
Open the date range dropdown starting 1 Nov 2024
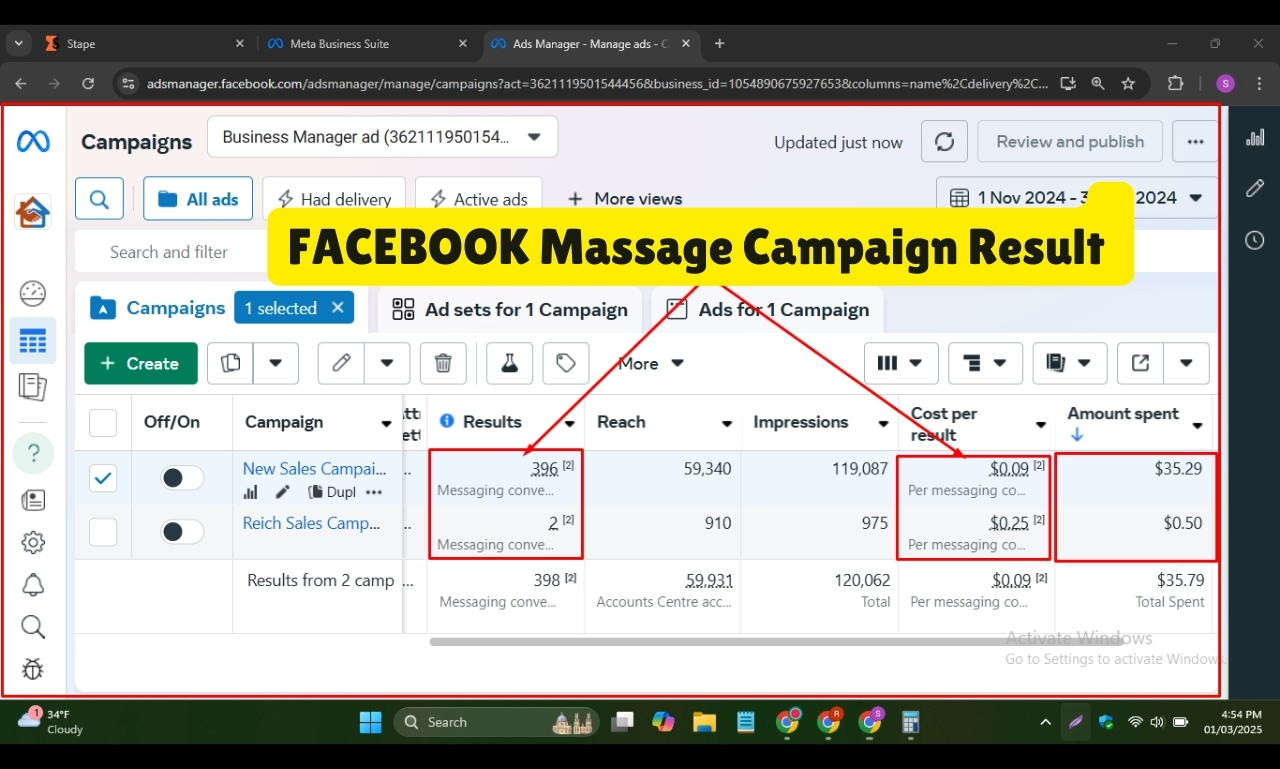[x=1077, y=198]
